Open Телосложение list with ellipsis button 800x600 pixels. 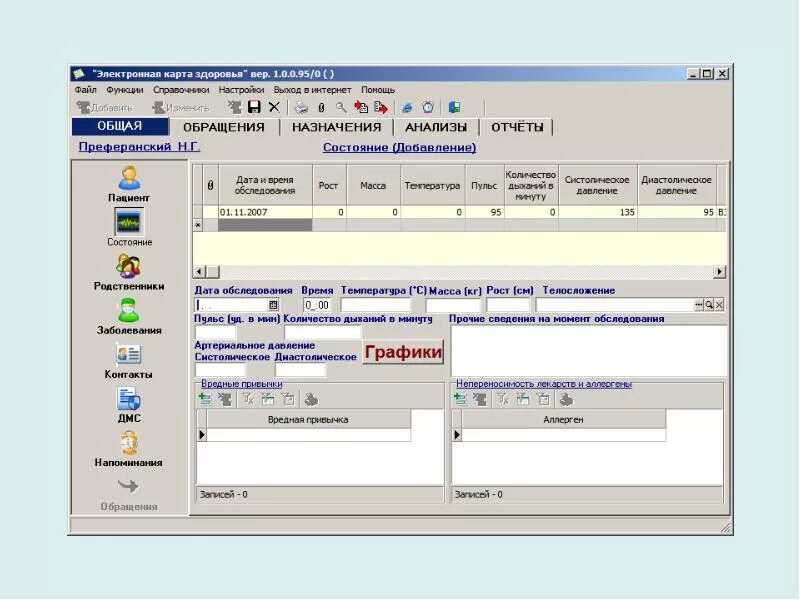[x=699, y=305]
